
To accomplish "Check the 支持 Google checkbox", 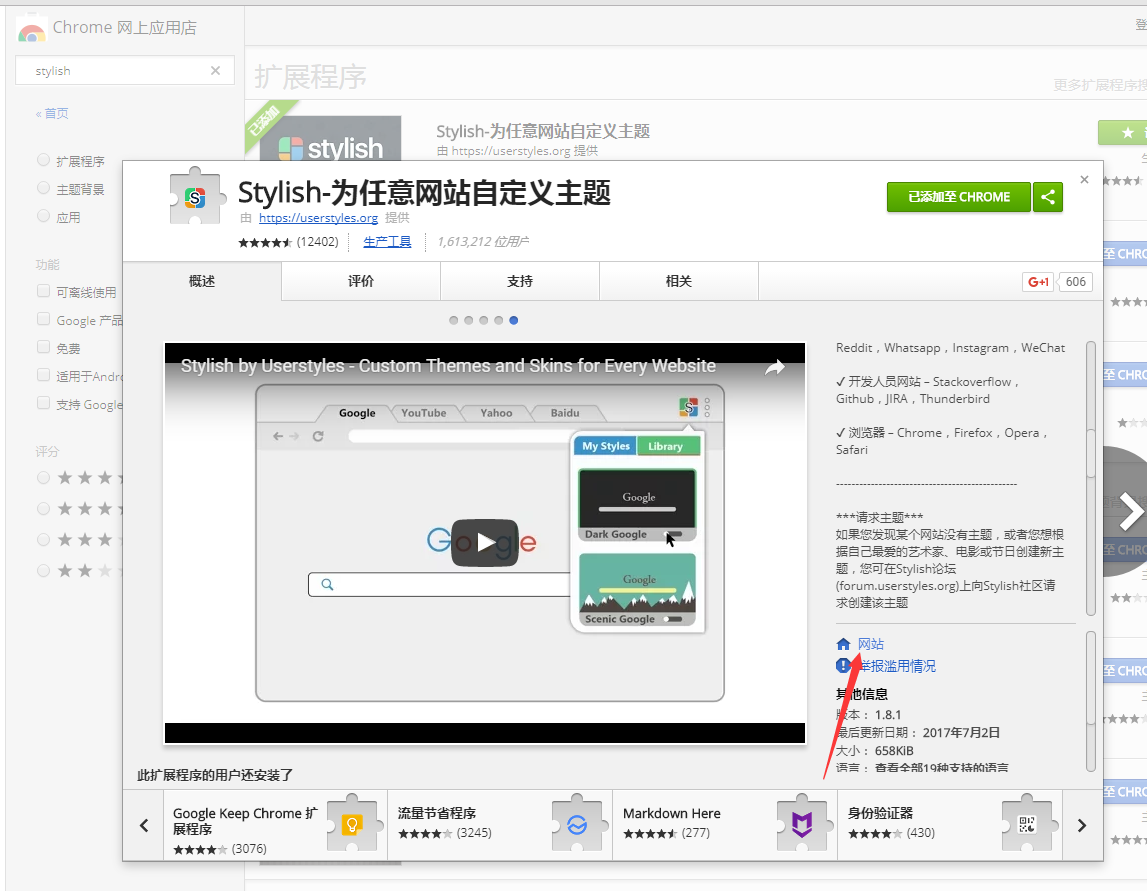I will (x=43, y=403).
